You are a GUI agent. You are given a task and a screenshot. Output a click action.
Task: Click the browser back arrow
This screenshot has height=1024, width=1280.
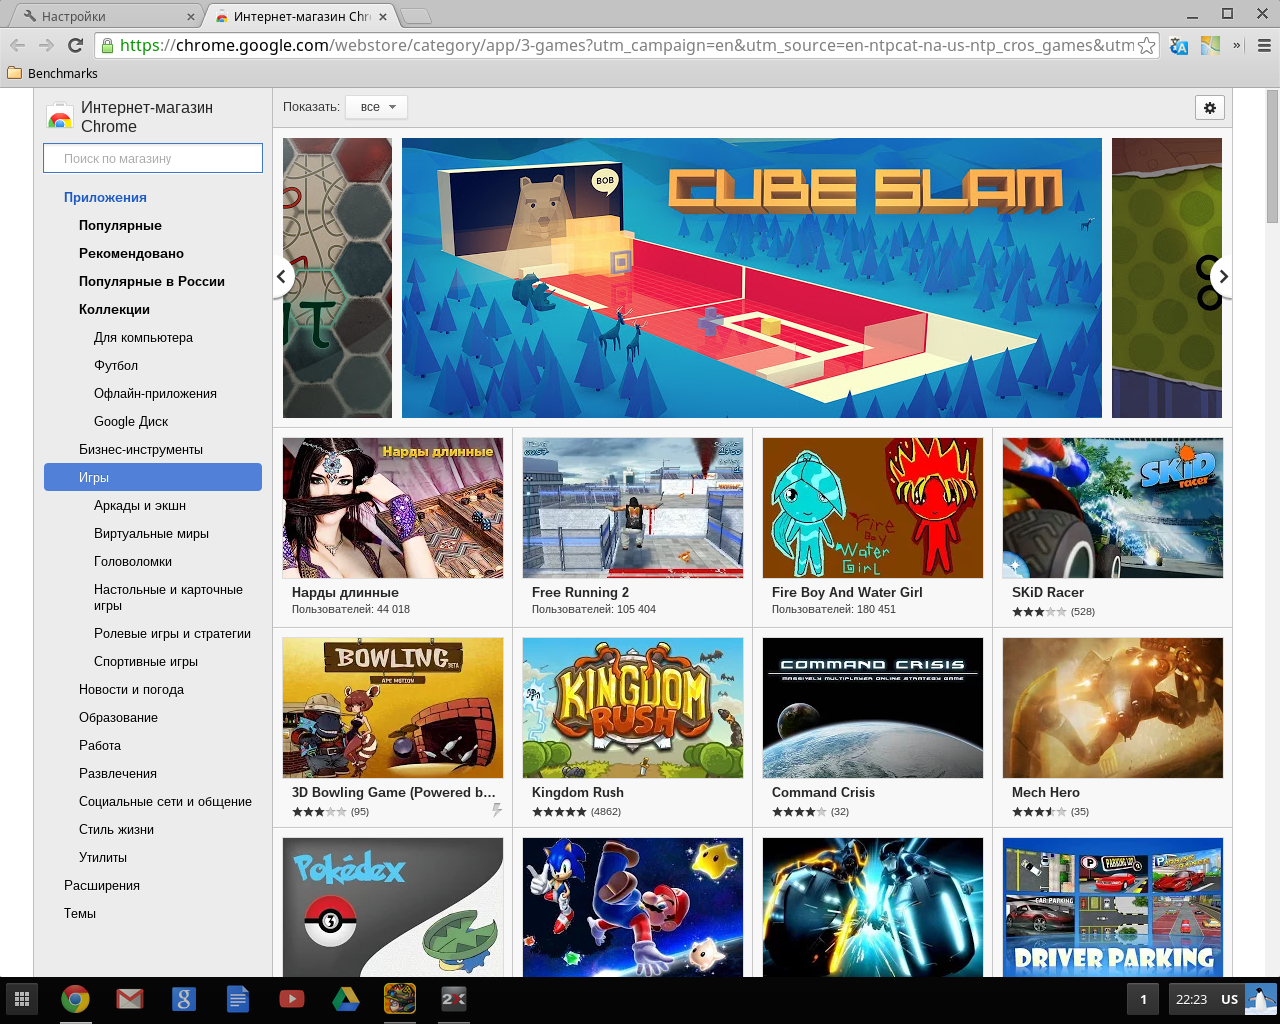tap(17, 45)
